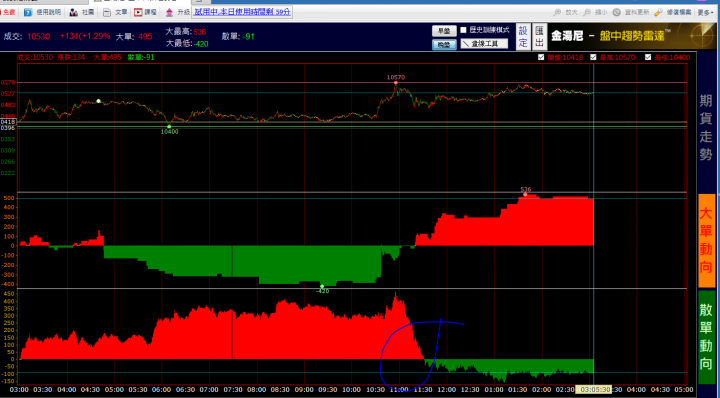The height and width of the screenshot is (398, 720).
Task: Open the trial time remaining link
Action: (242, 12)
